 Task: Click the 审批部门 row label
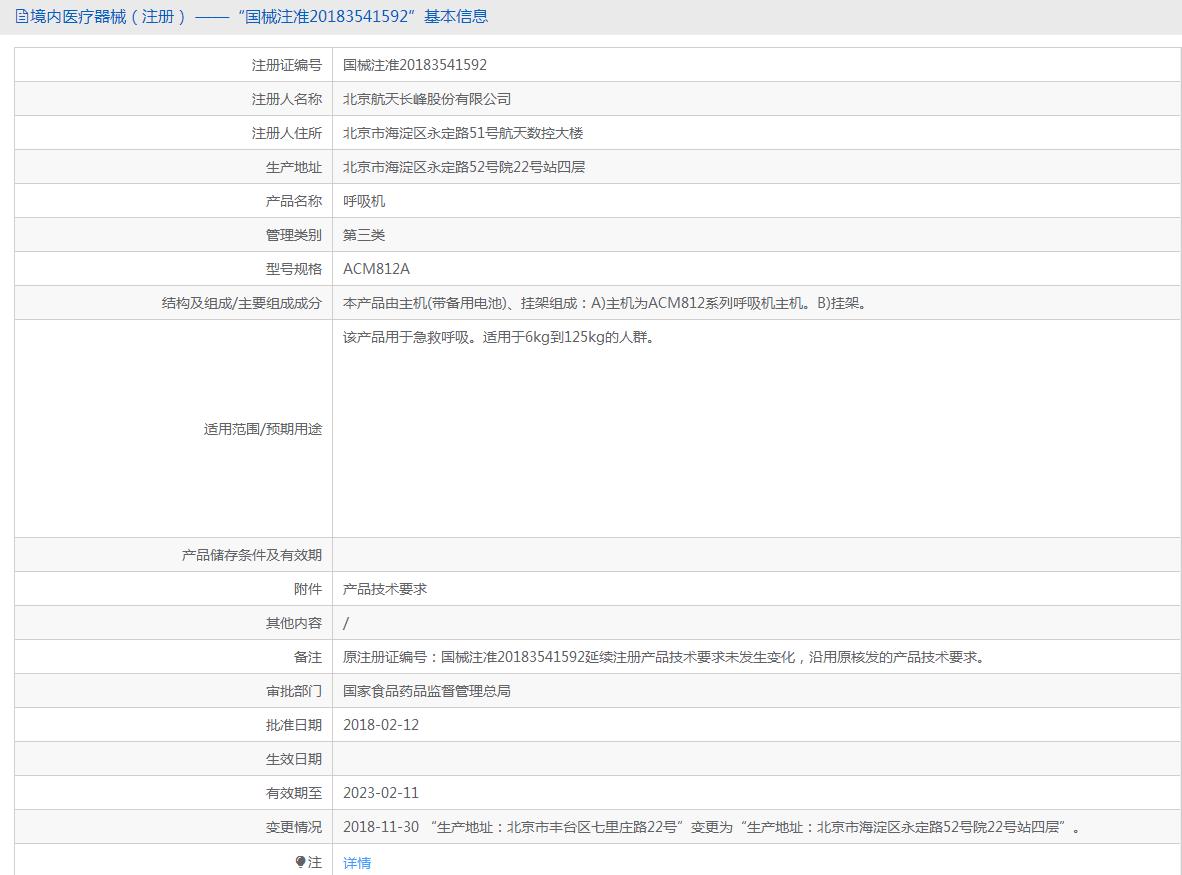[x=293, y=691]
